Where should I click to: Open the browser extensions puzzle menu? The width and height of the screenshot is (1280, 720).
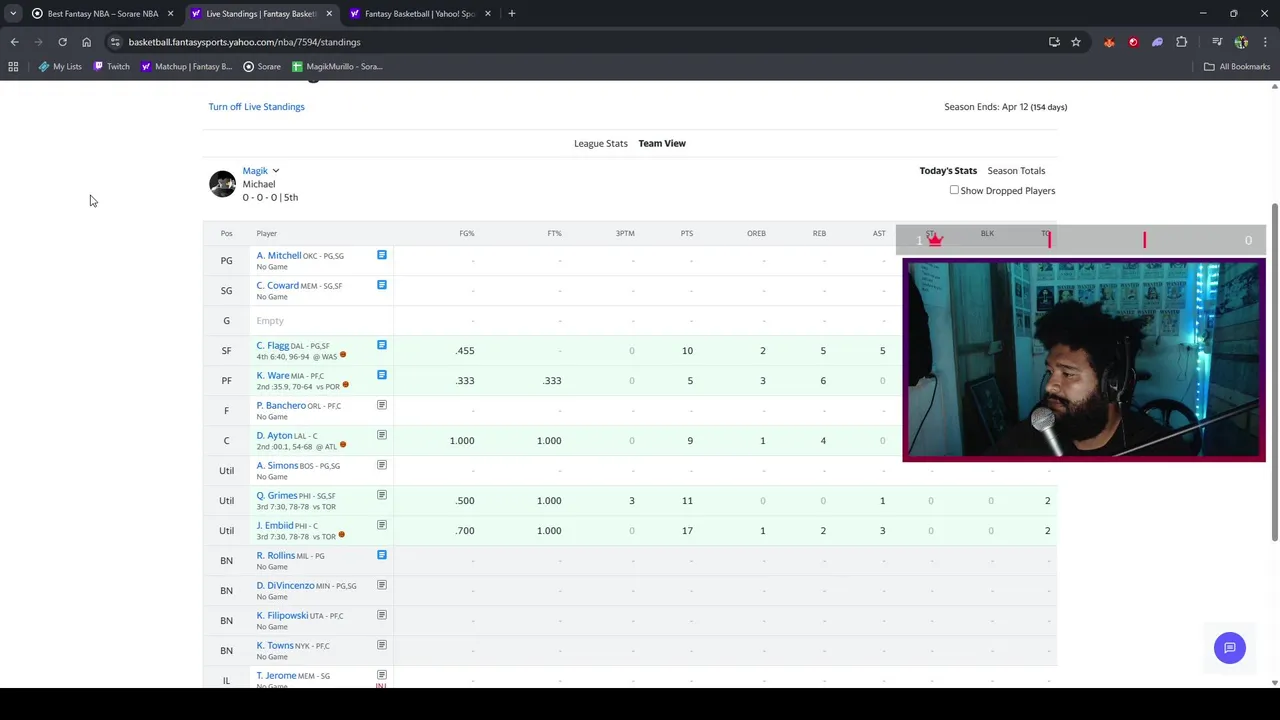pos(1182,42)
